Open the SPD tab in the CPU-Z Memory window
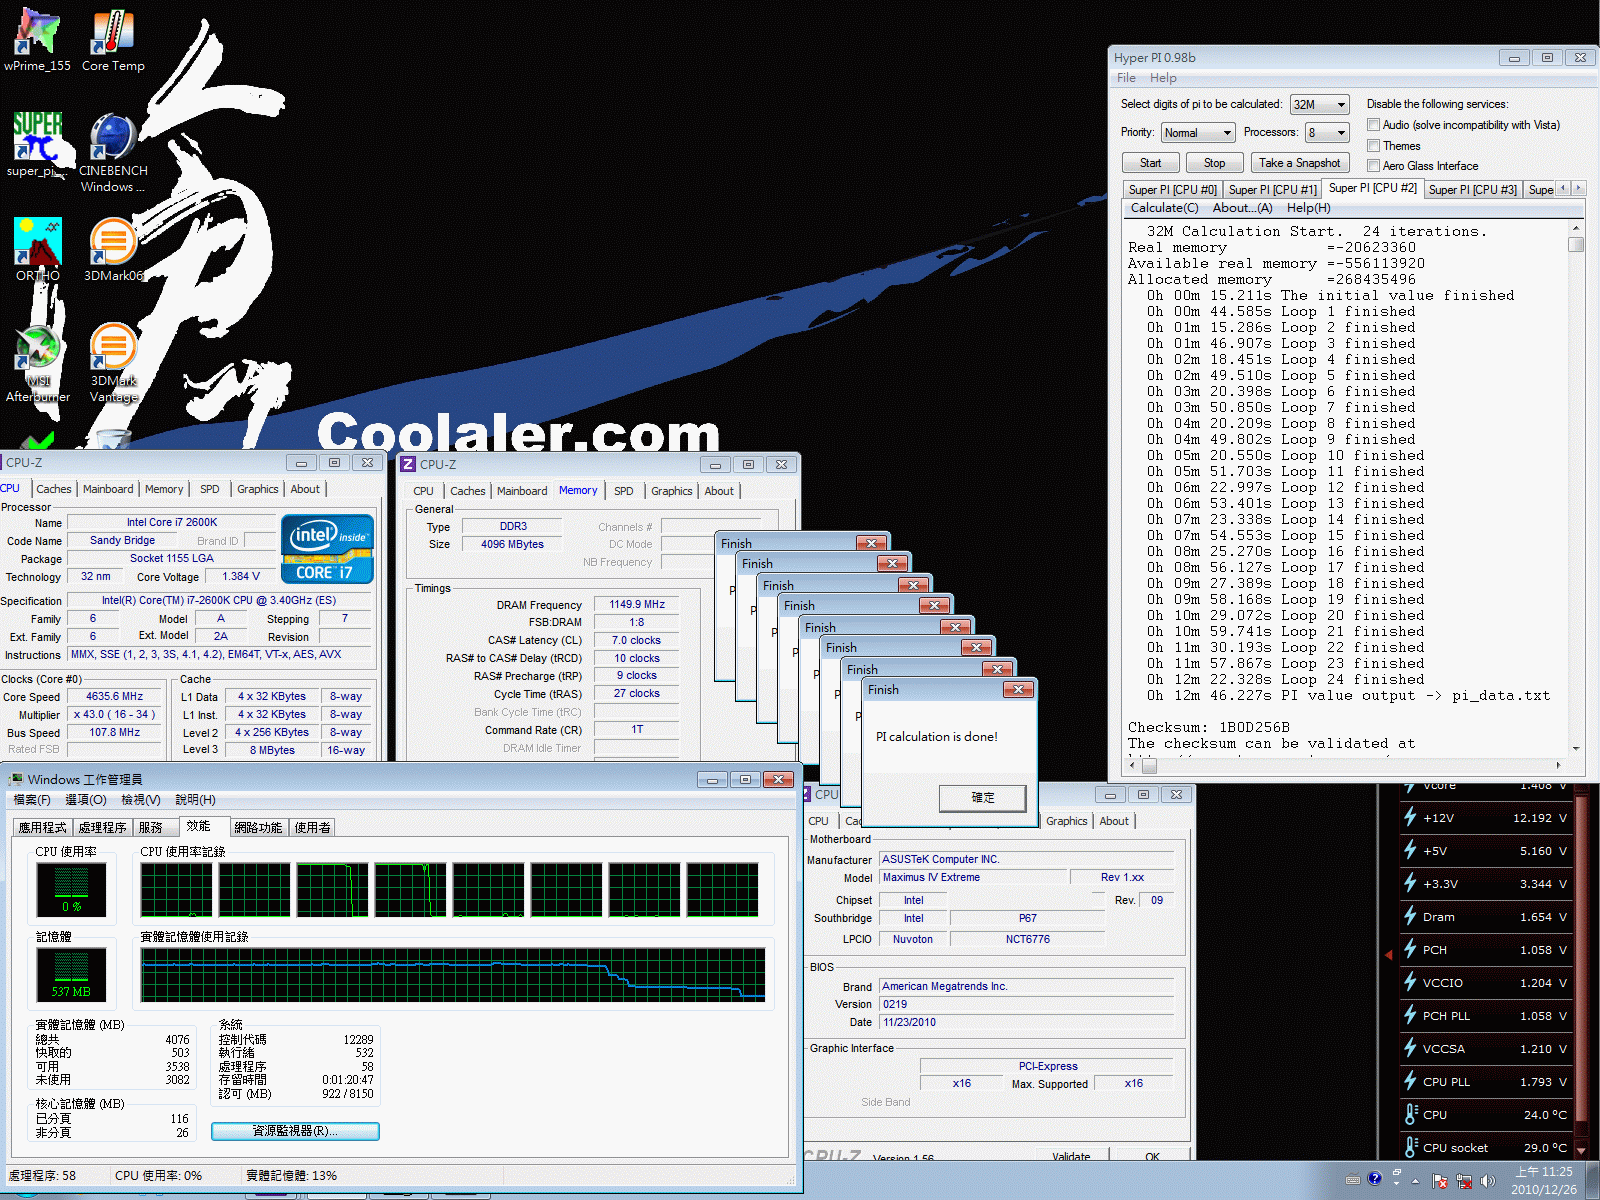Viewport: 1600px width, 1200px height. point(623,491)
